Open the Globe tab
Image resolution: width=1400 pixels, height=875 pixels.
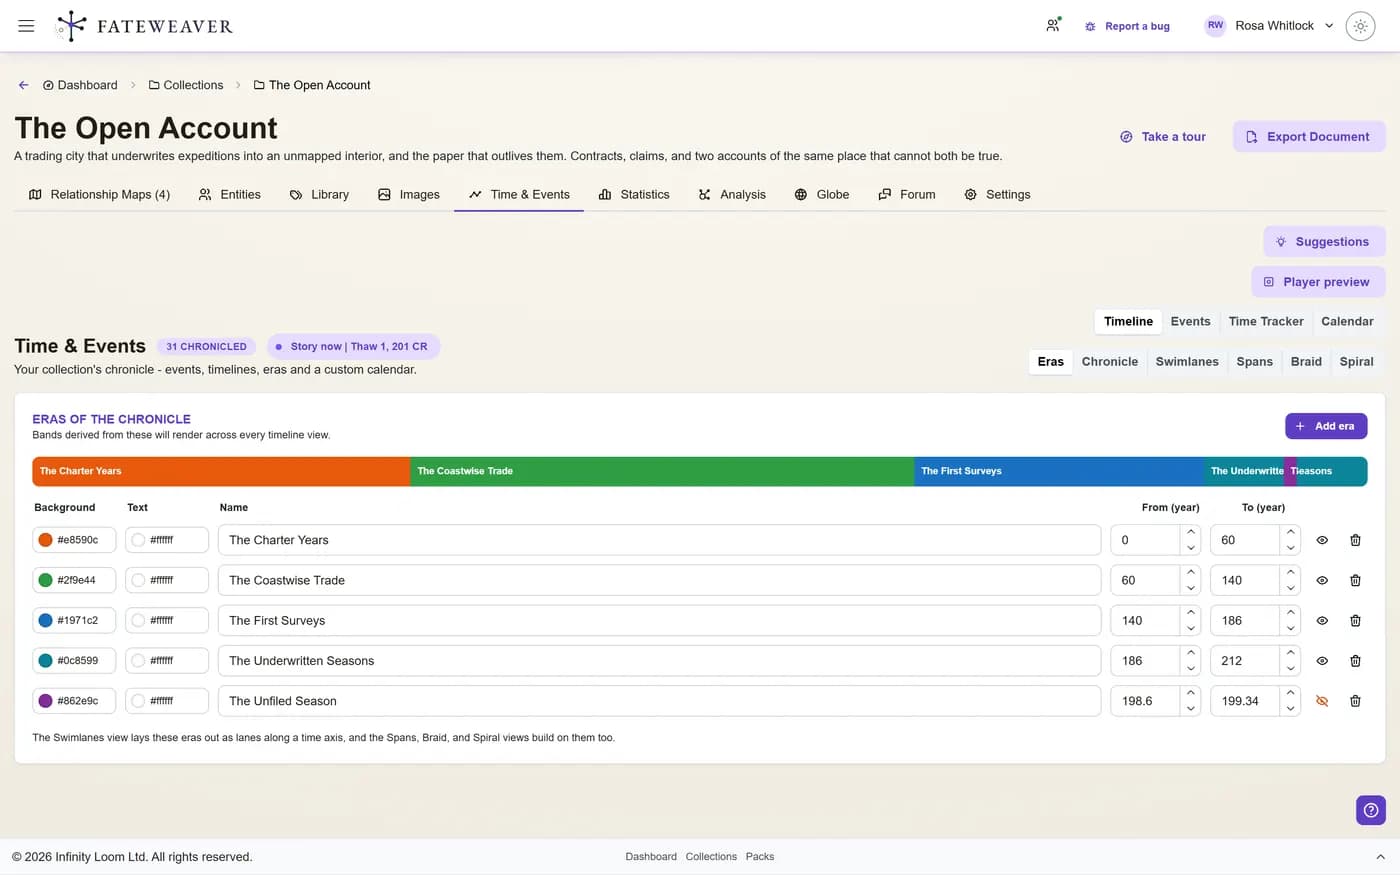point(822,194)
